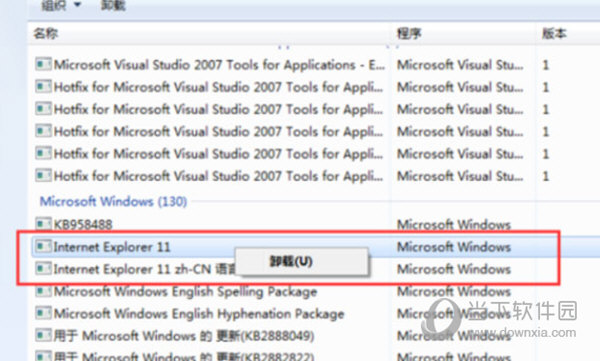Click the program cell of the English Spelling Package row
Screen dimensions: 600x361
pos(454,291)
